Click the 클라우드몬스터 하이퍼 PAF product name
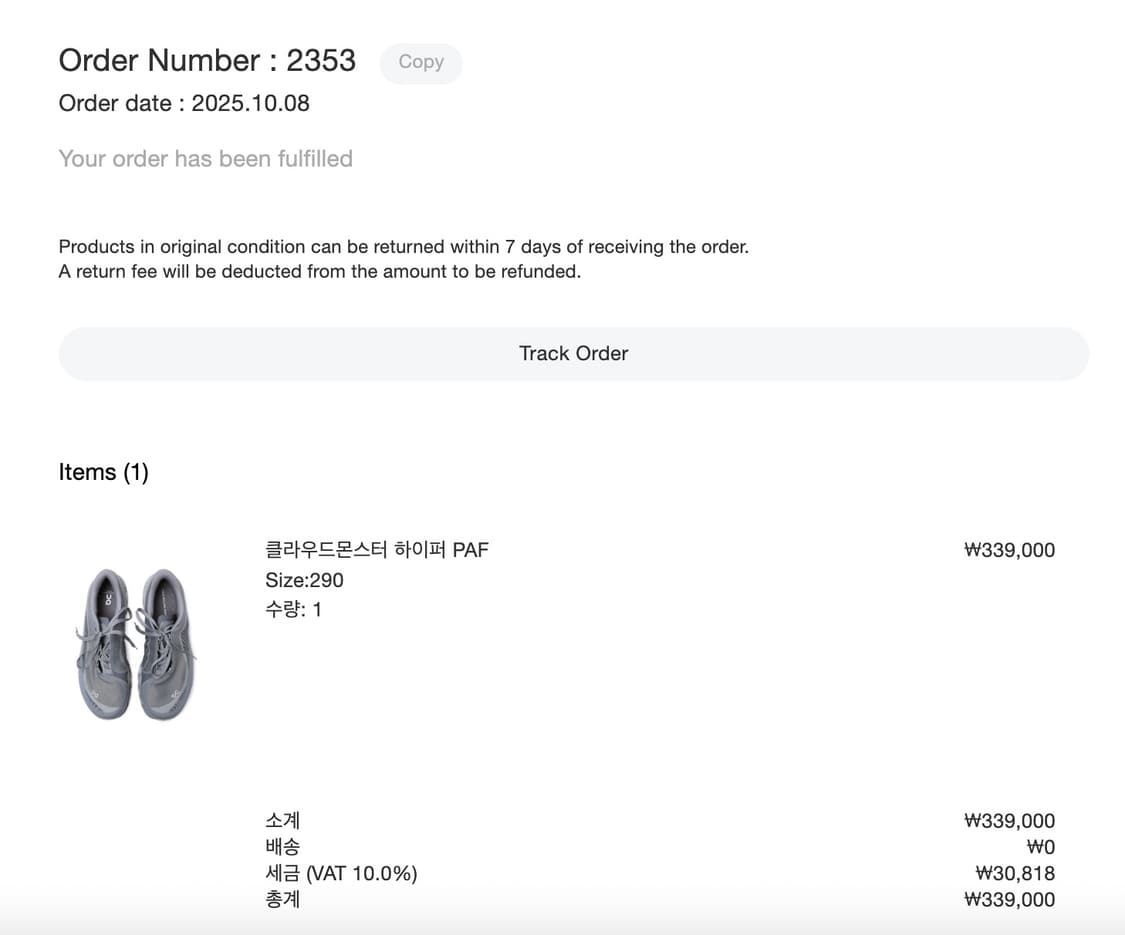Image resolution: width=1125 pixels, height=935 pixels. (376, 550)
